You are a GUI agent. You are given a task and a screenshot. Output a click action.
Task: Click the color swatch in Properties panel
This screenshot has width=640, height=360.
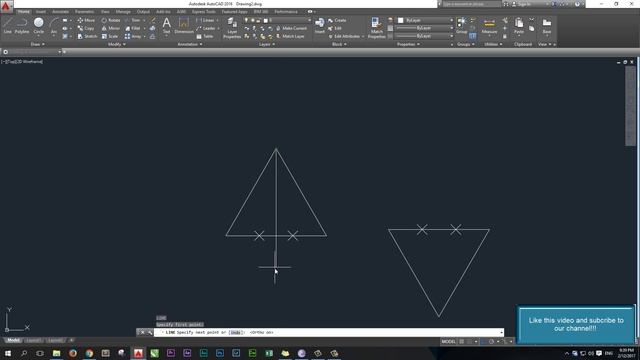pyautogui.click(x=401, y=20)
